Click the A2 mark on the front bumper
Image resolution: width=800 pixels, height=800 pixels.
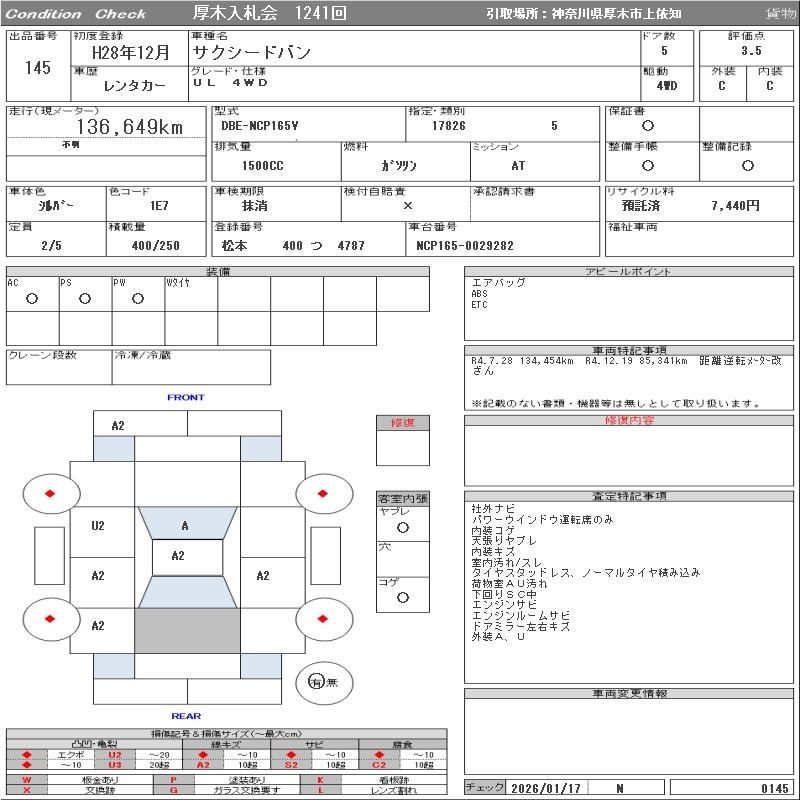(x=118, y=425)
